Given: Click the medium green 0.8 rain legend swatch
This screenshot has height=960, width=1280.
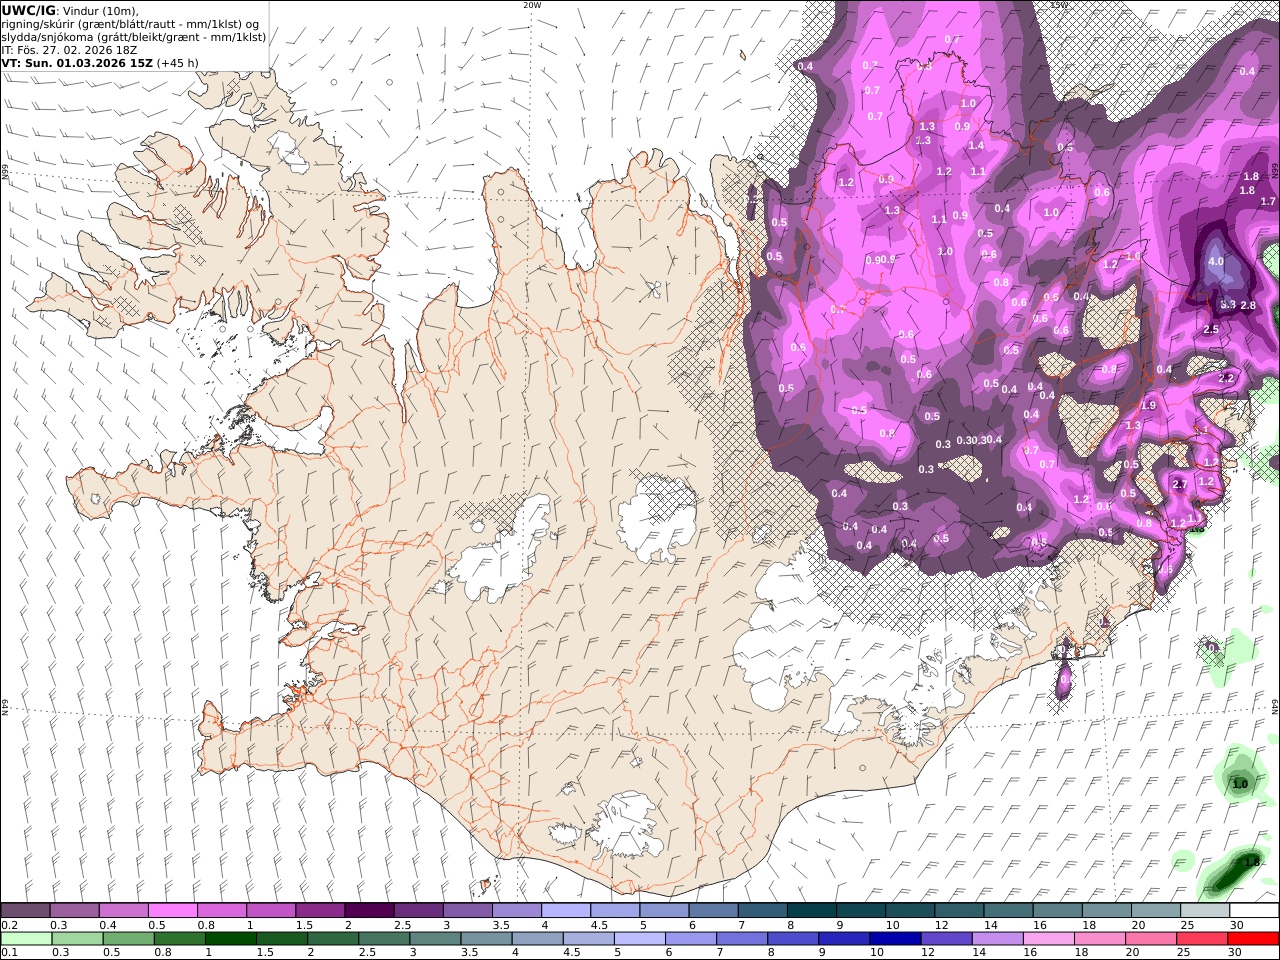Looking at the screenshot, I should click(x=180, y=939).
